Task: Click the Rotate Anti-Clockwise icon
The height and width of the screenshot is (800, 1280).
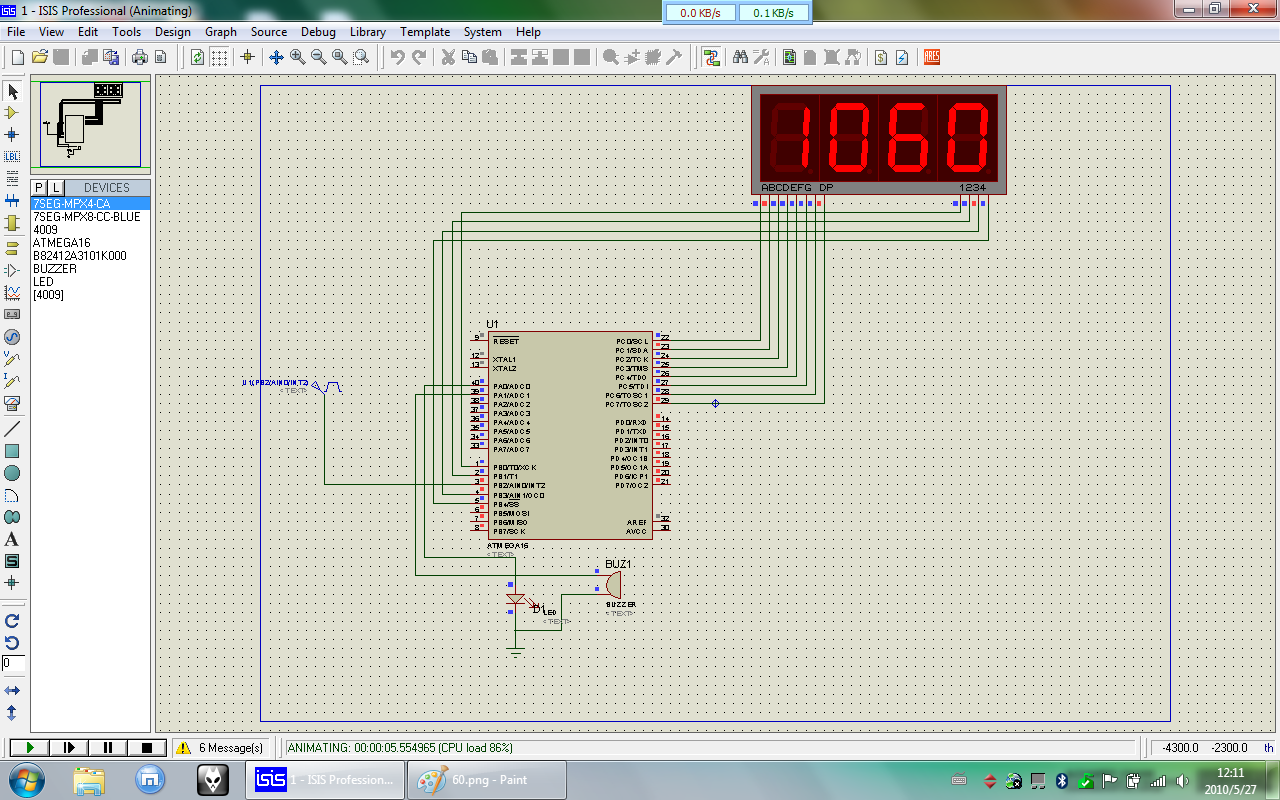Action: pos(12,642)
